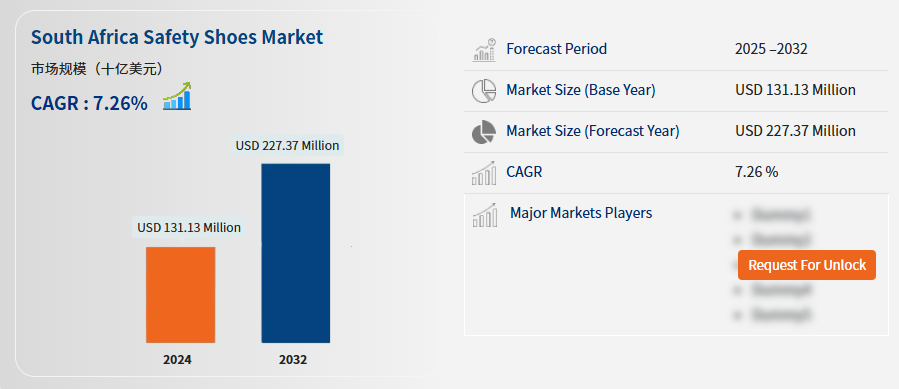Click the 2032 axis label
The width and height of the screenshot is (899, 389).
pos(293,360)
